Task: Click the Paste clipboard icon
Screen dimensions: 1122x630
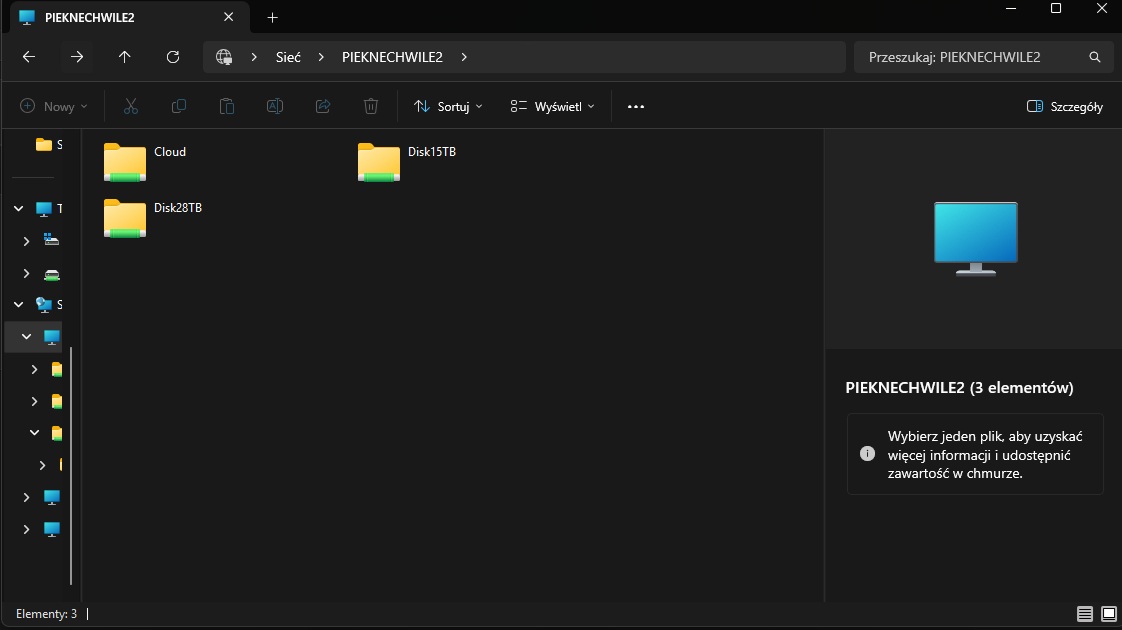Action: [227, 106]
